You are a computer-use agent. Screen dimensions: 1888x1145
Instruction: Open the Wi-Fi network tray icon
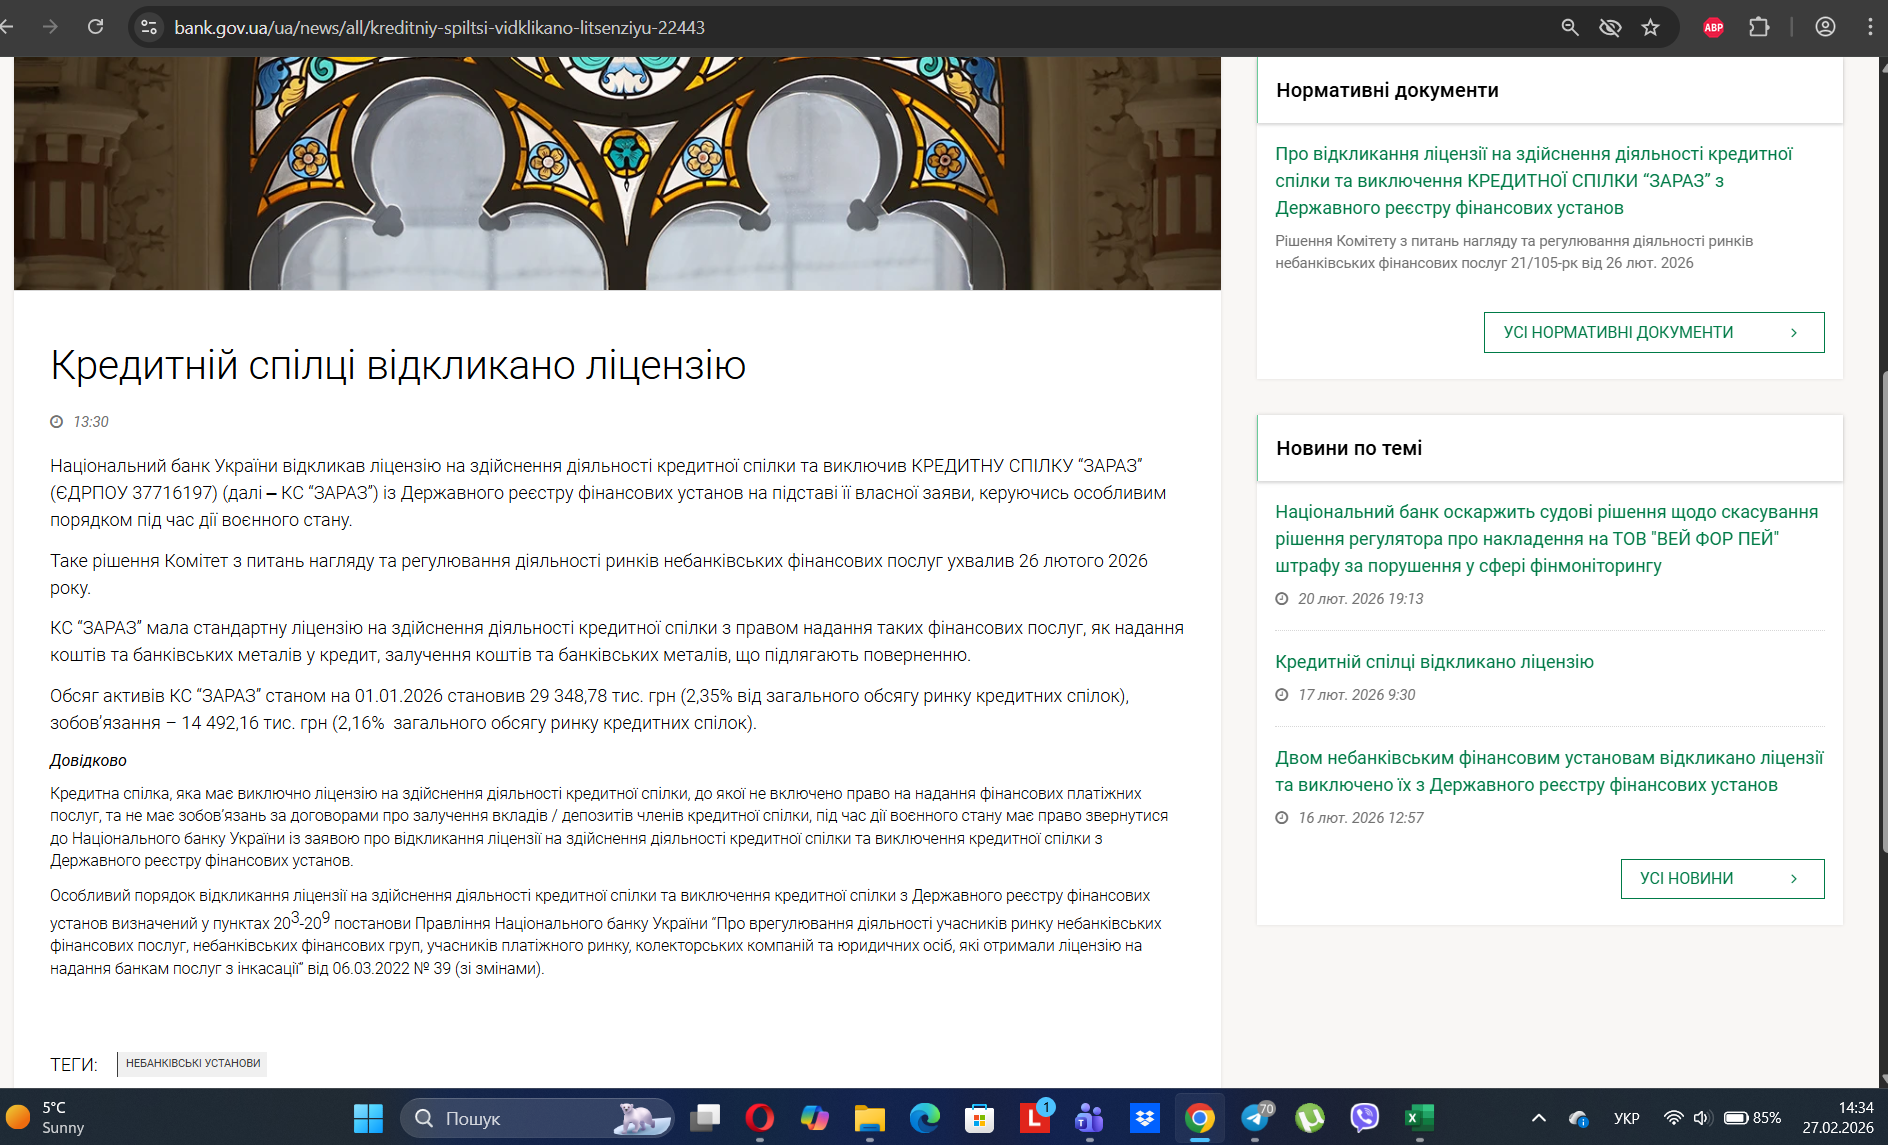click(x=1673, y=1118)
